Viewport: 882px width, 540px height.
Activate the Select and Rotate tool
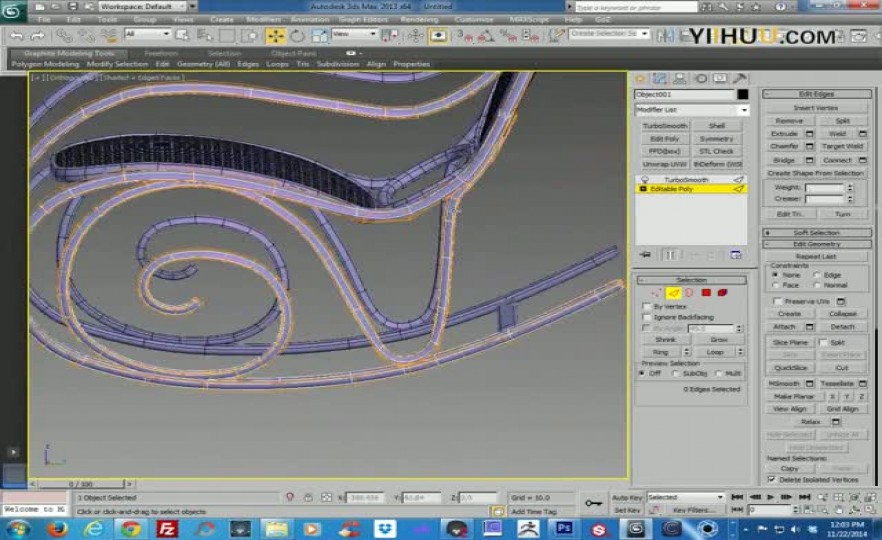298,37
